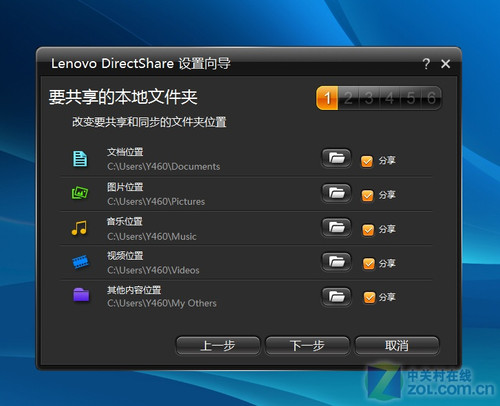Image resolution: width=500 pixels, height=406 pixels.
Task: Click path C:\Users\Y460\Pictures
Action: pos(156,201)
